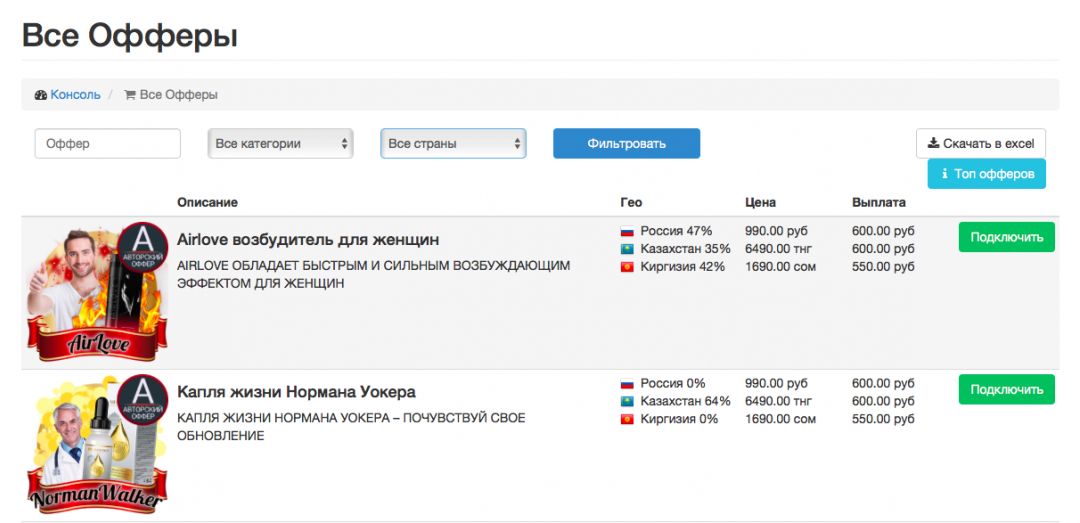Click Россия 47% in Airlove row

point(676,231)
